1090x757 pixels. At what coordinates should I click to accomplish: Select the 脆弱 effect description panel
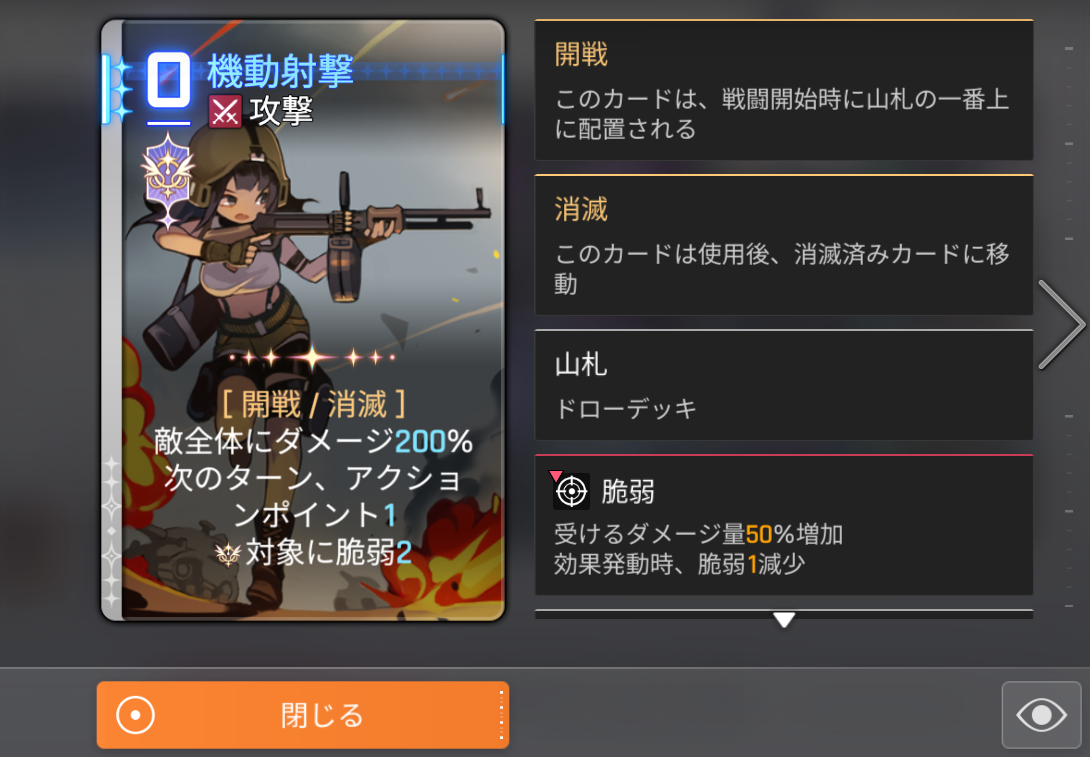783,526
